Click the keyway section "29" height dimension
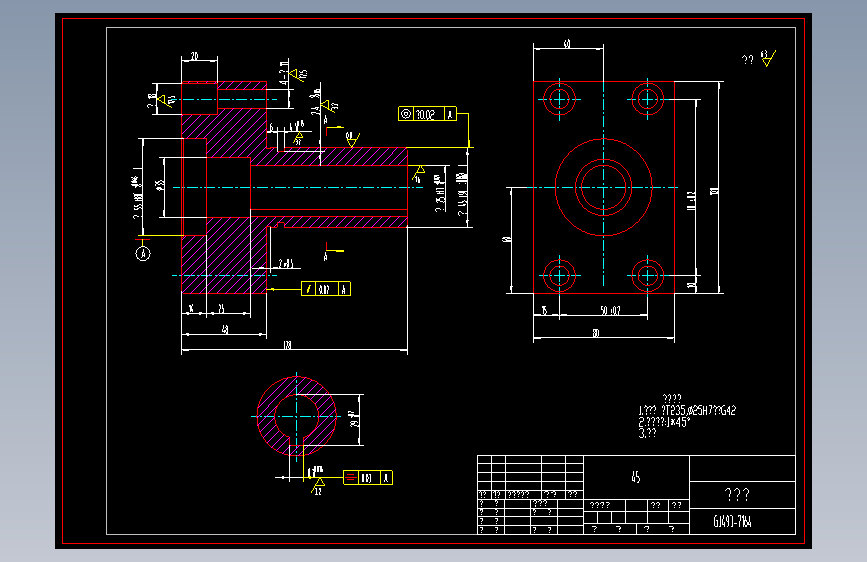The height and width of the screenshot is (562, 867). tap(354, 419)
